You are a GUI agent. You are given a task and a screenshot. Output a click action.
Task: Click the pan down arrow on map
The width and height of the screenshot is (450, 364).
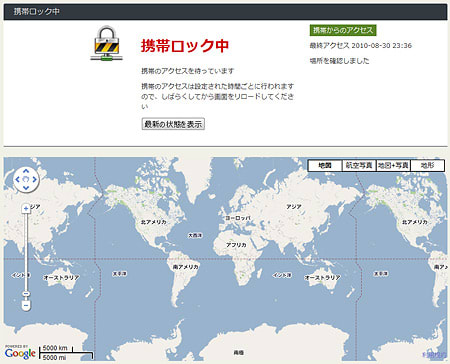tap(26, 188)
